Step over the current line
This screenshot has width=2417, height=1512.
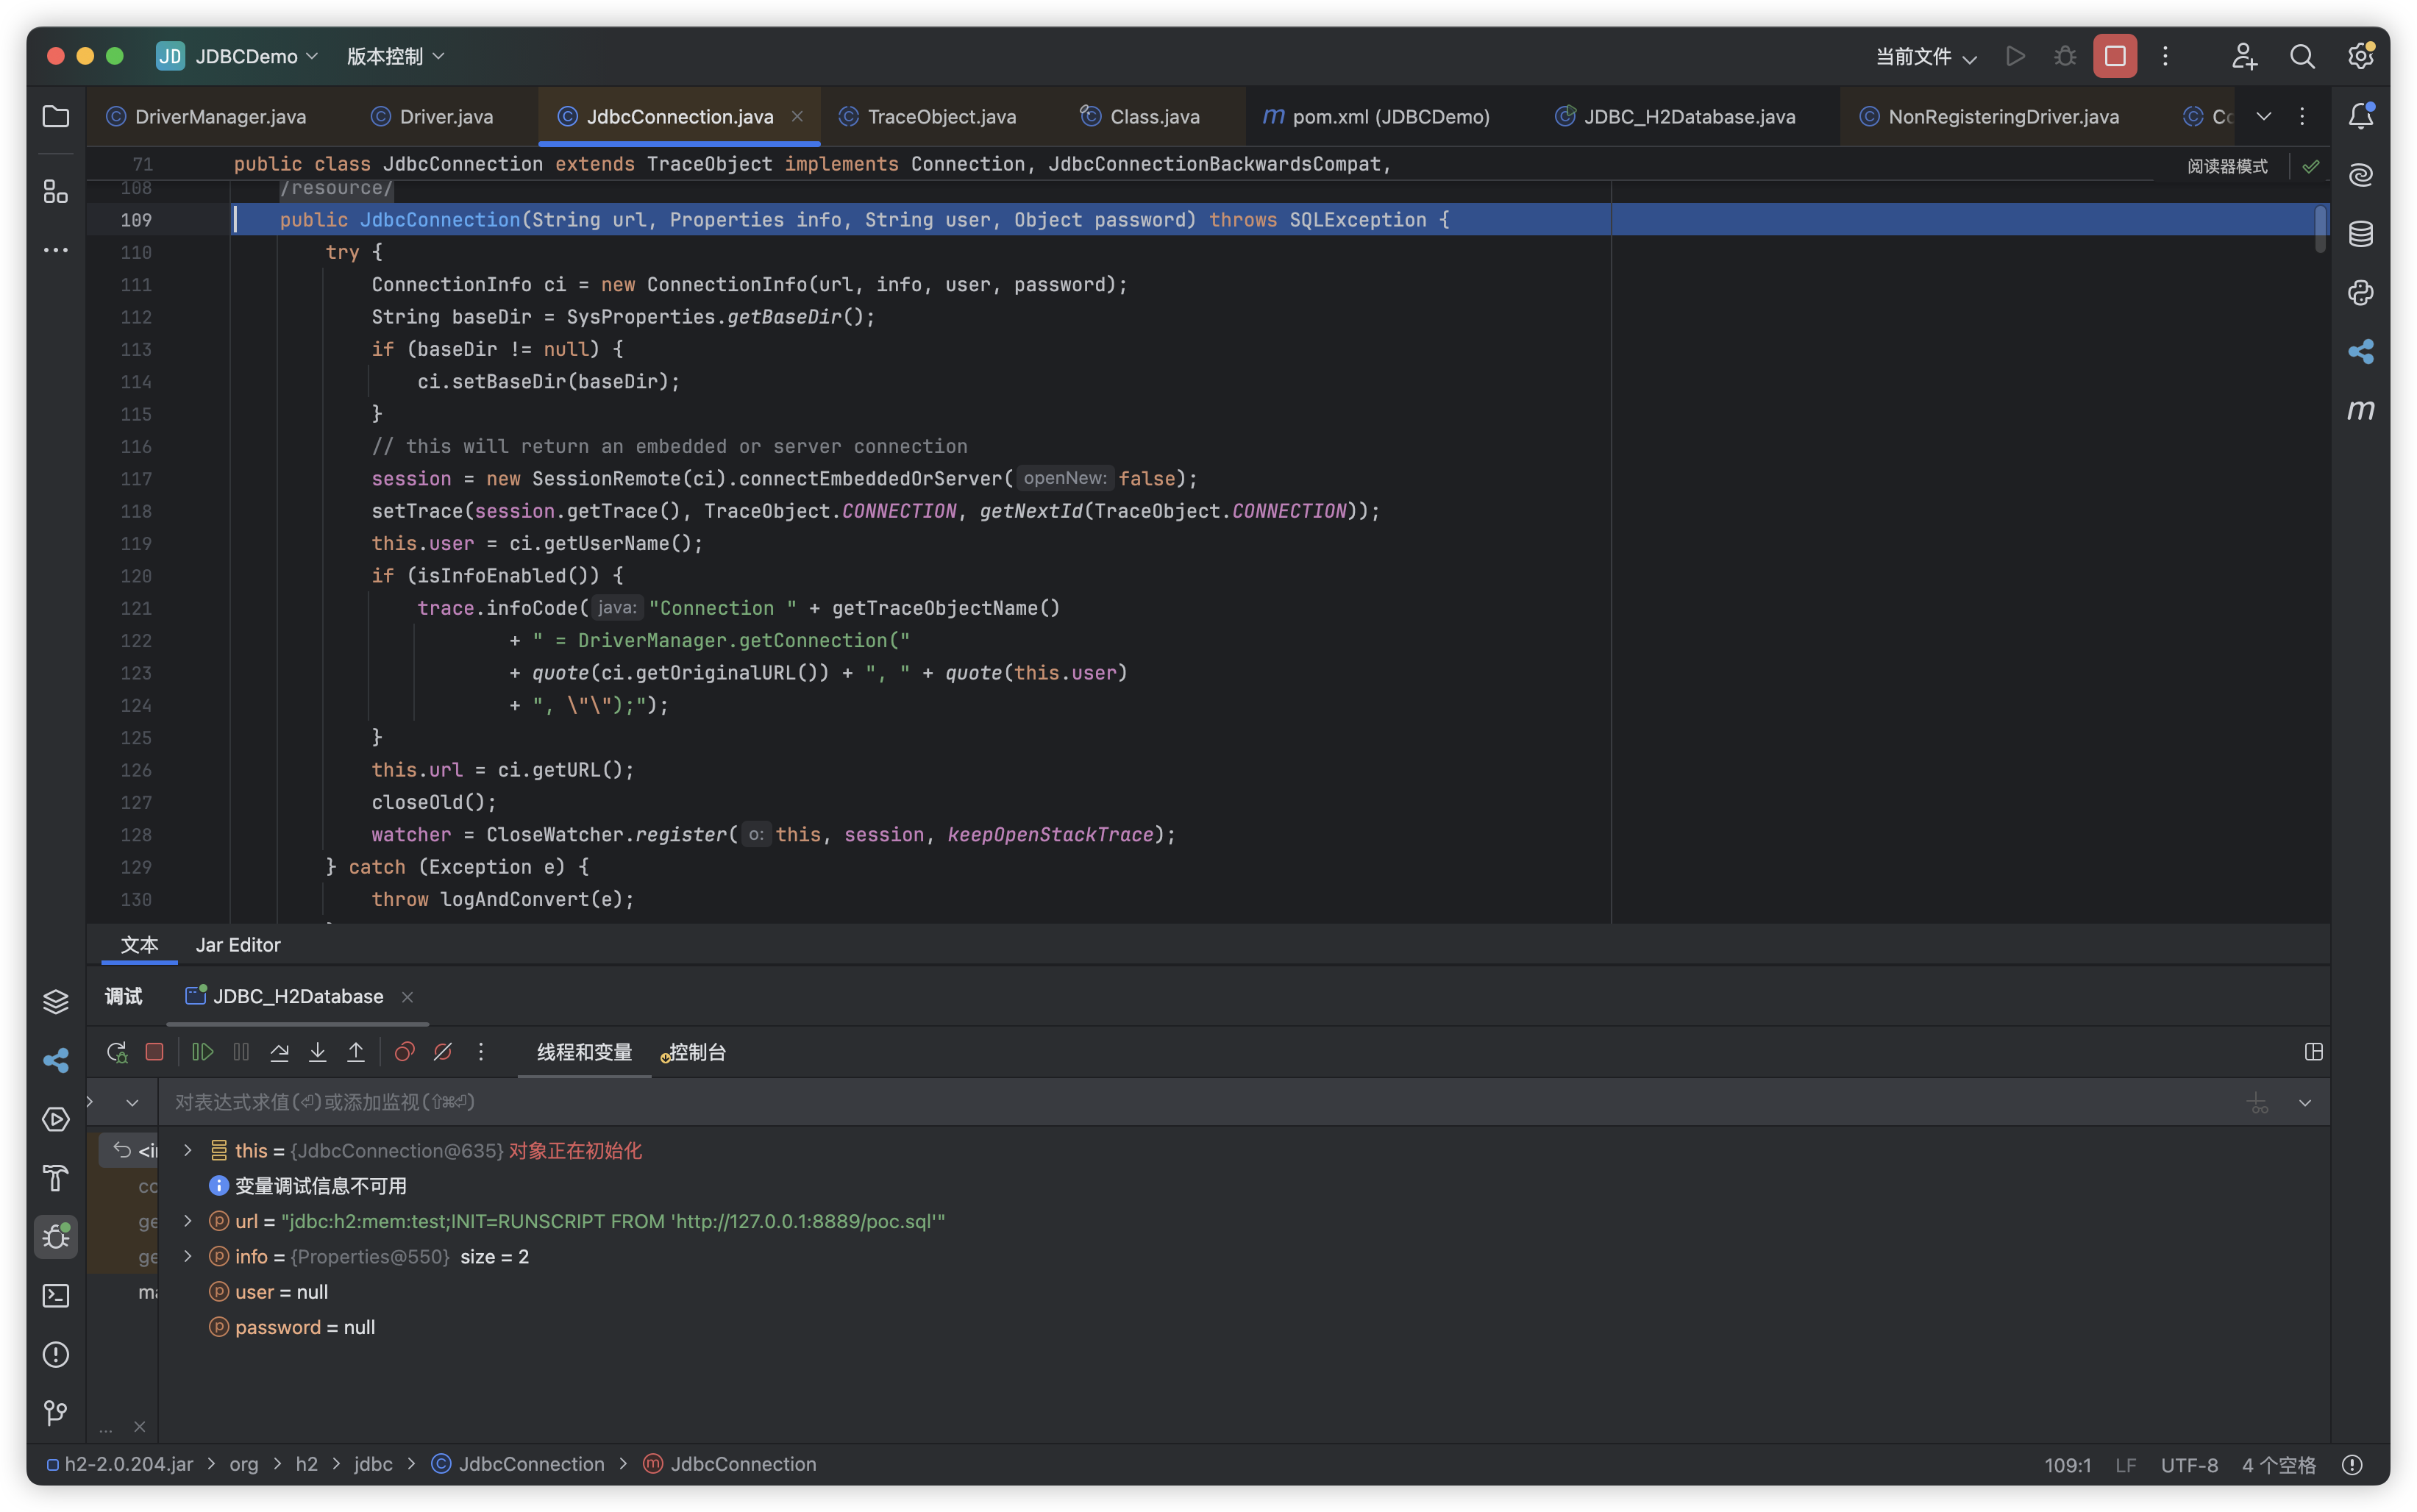[279, 1052]
